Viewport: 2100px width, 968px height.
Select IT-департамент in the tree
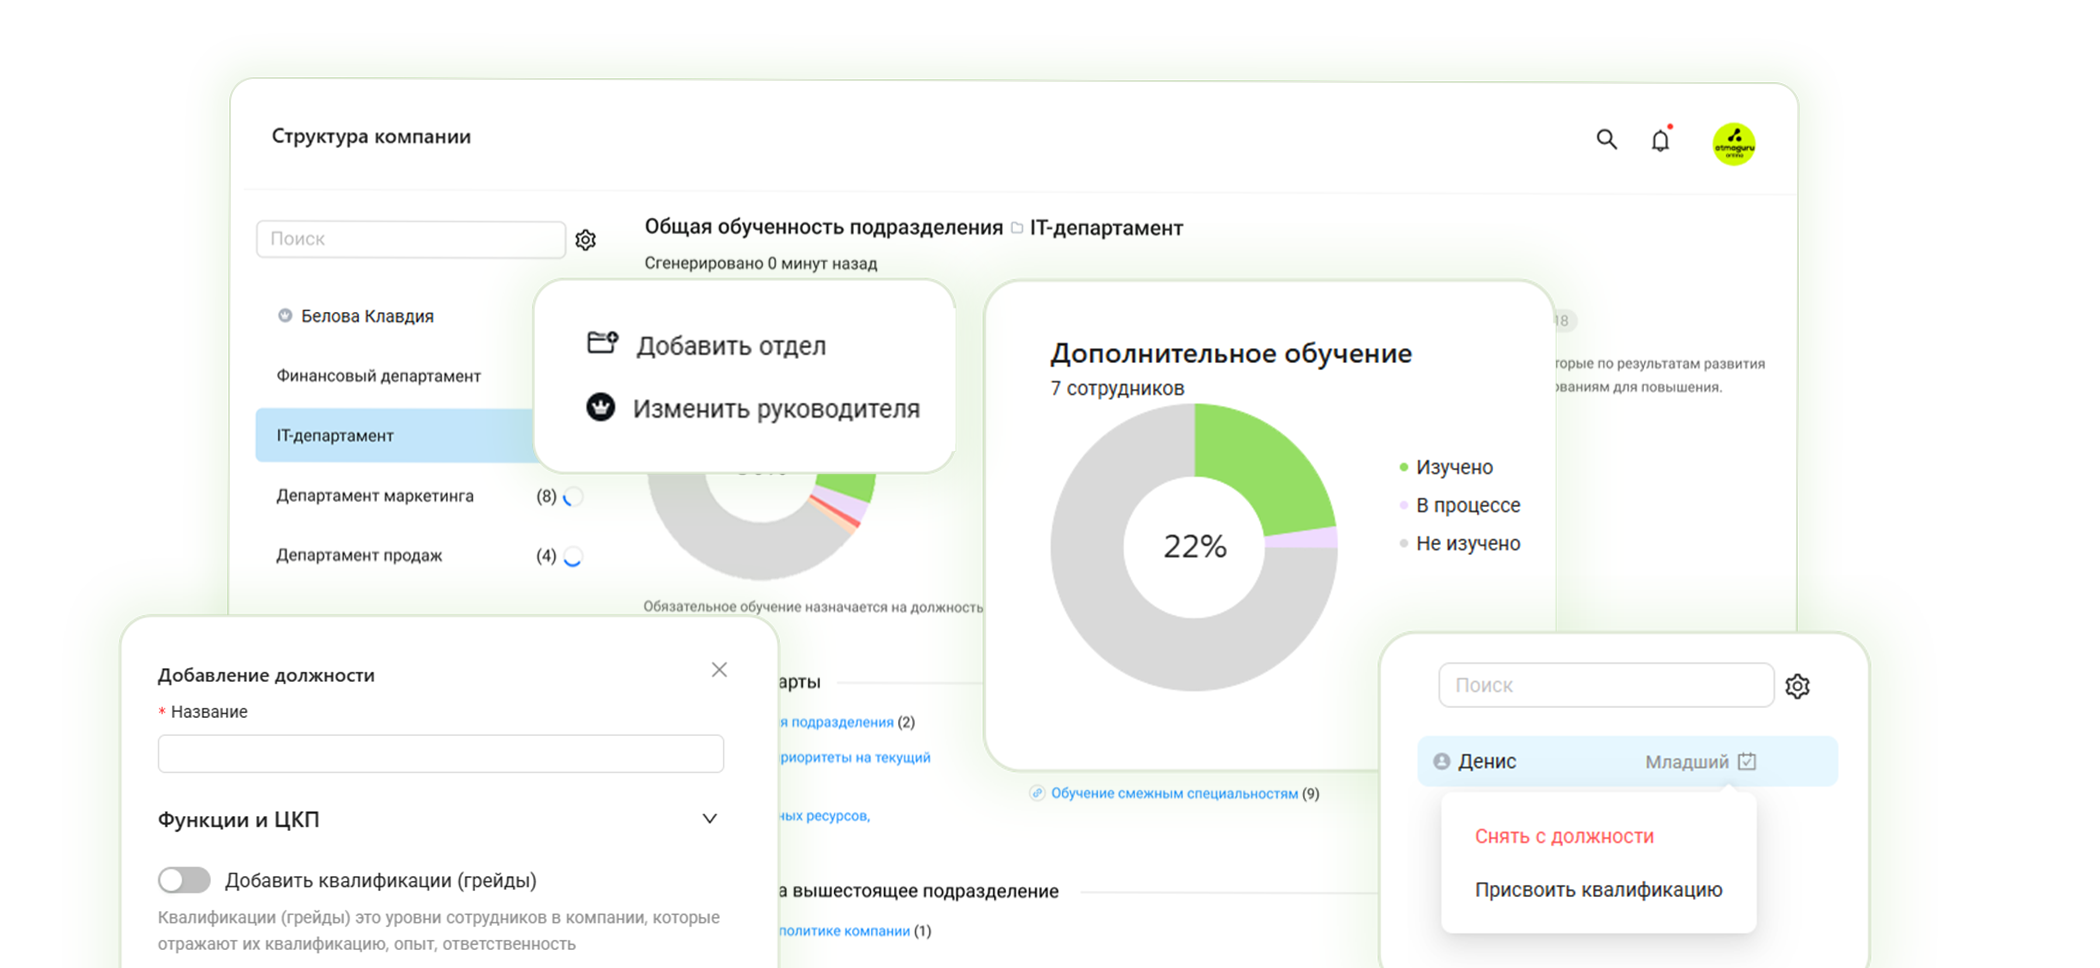point(395,435)
